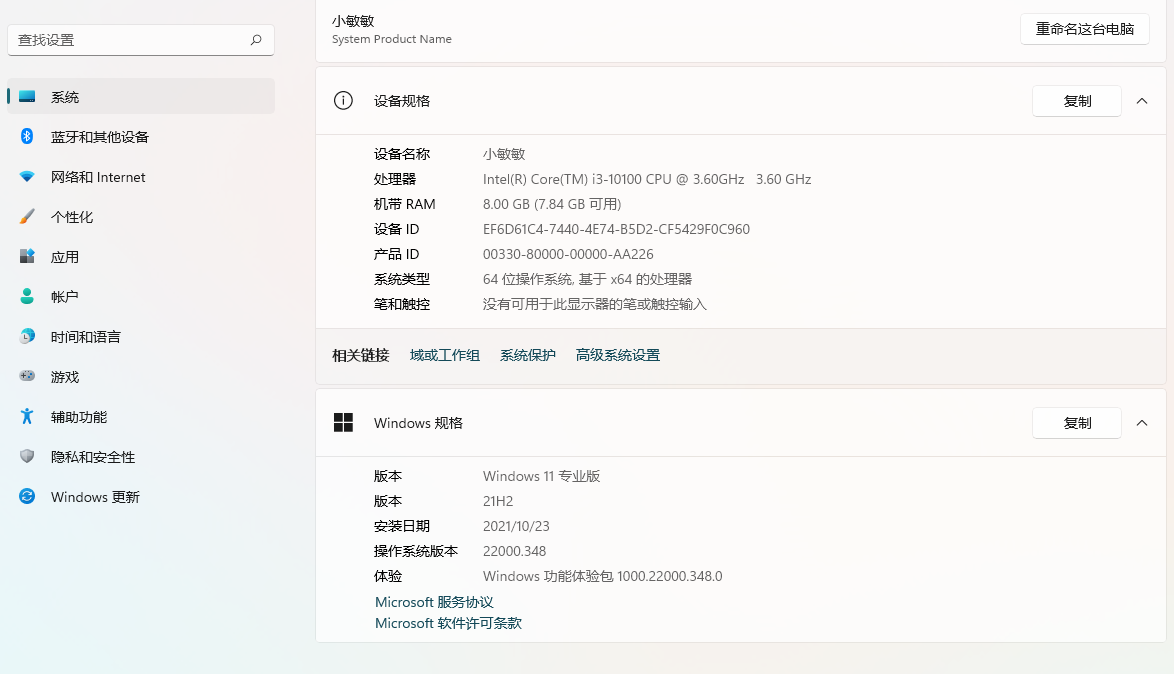
Task: Open the 应用 settings page
Action: 65,257
